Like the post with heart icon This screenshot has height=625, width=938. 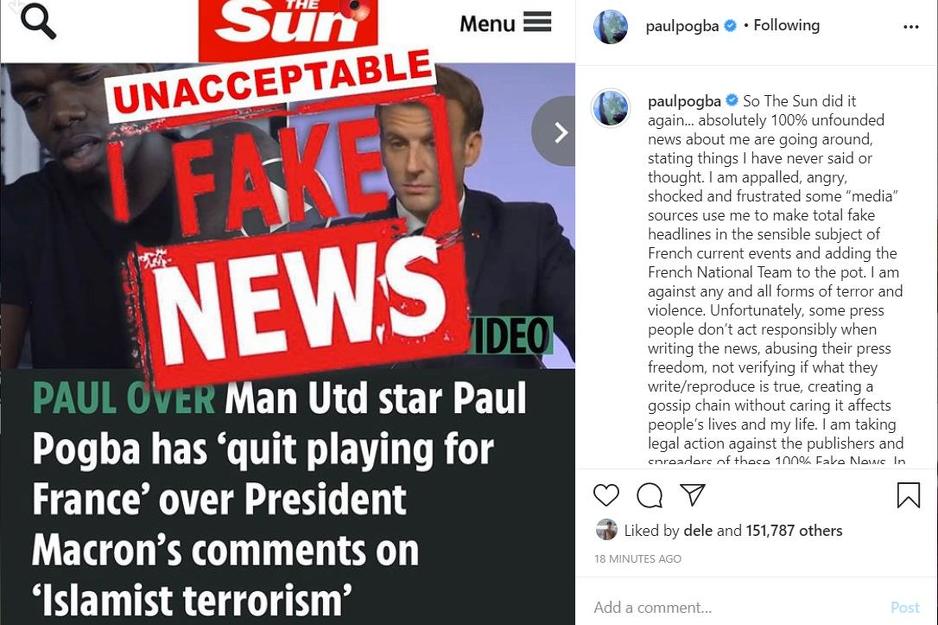(x=606, y=495)
